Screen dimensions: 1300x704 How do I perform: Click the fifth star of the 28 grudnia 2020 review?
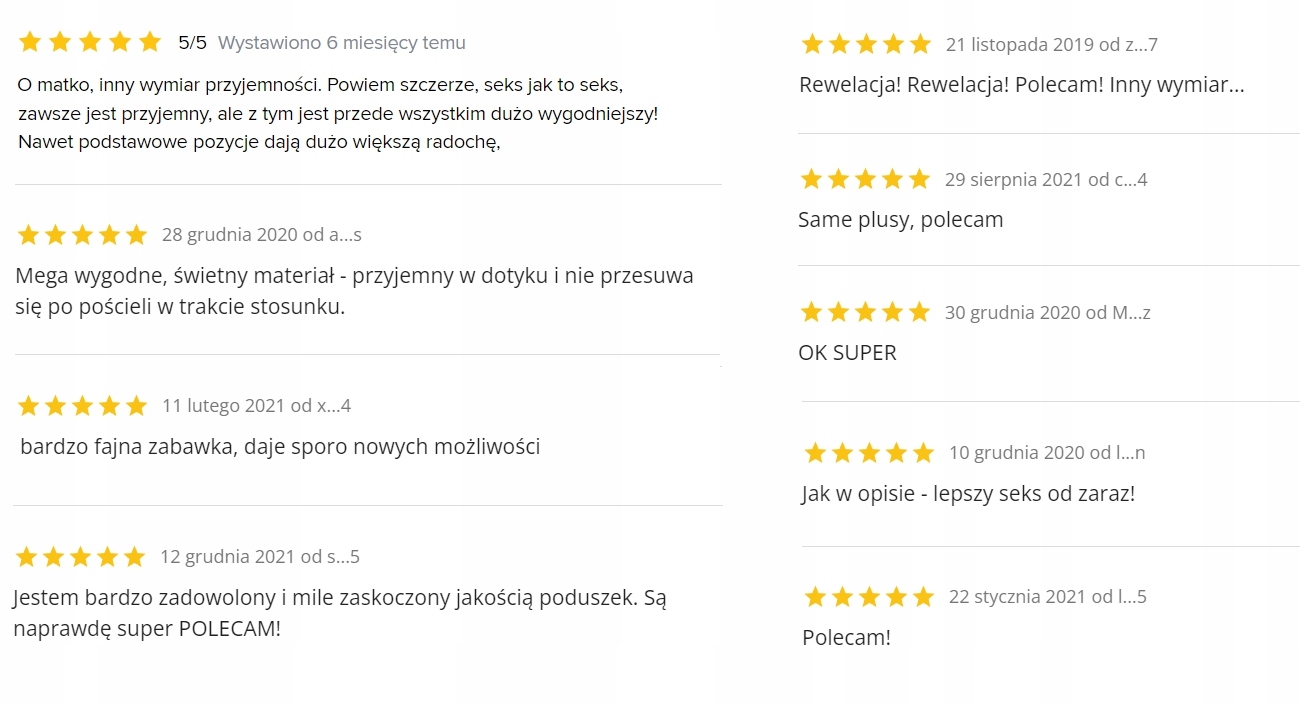pos(136,235)
